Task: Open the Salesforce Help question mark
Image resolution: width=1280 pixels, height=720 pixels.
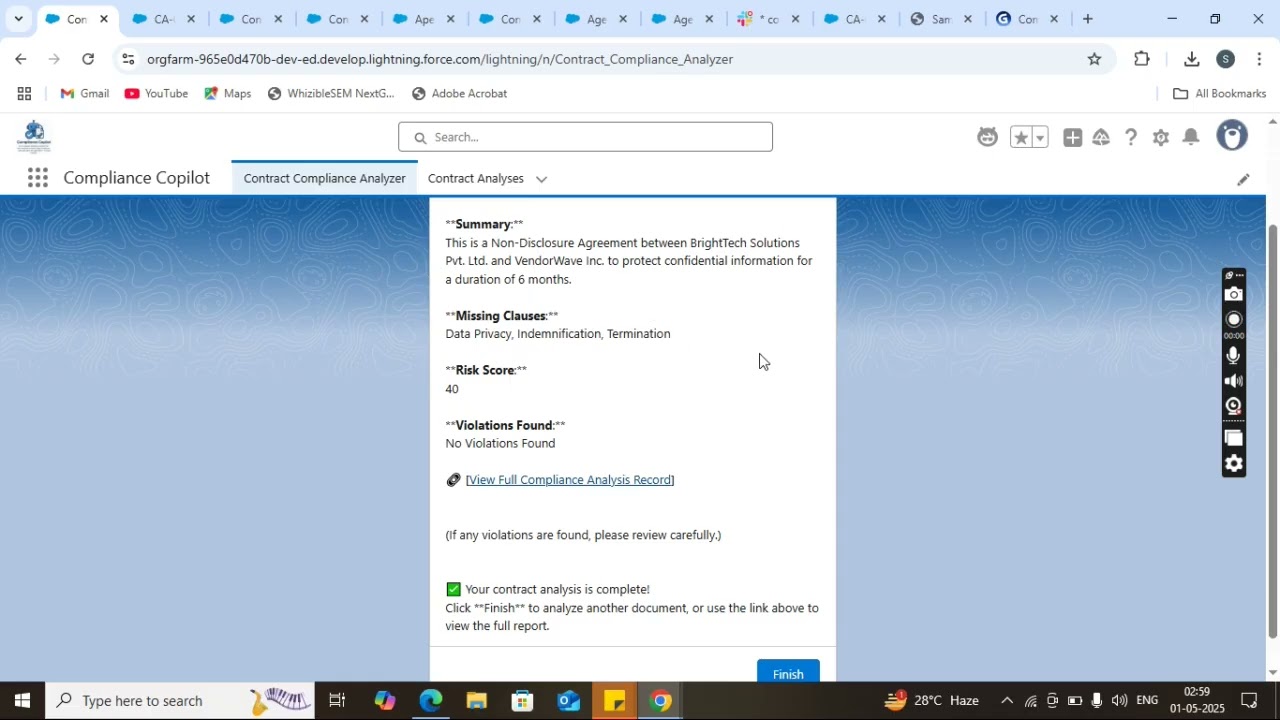Action: pos(1131,137)
